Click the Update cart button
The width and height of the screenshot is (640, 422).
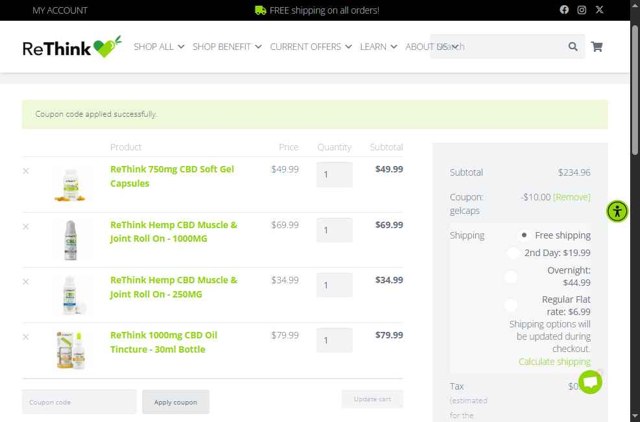[372, 399]
